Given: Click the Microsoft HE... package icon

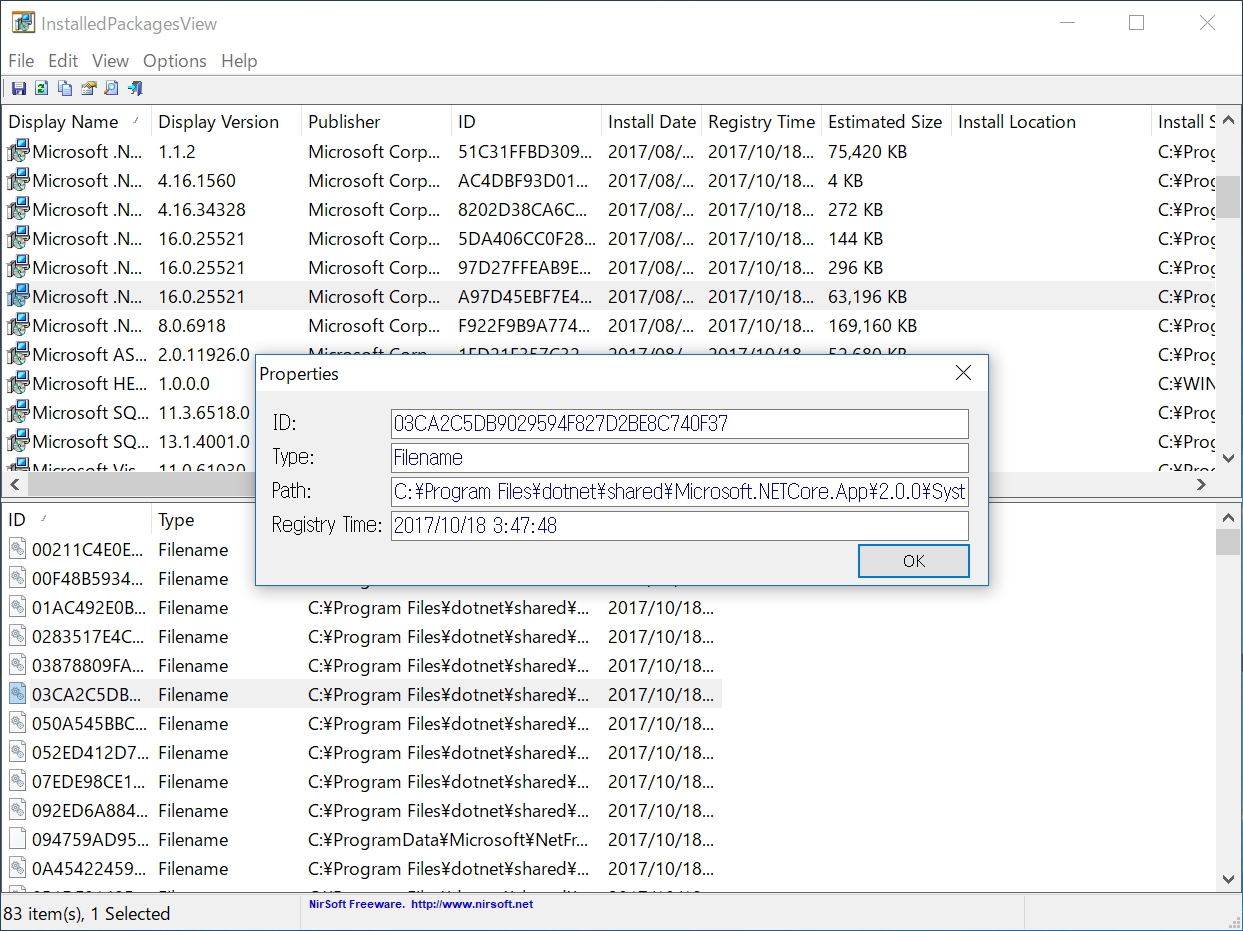Looking at the screenshot, I should [18, 383].
